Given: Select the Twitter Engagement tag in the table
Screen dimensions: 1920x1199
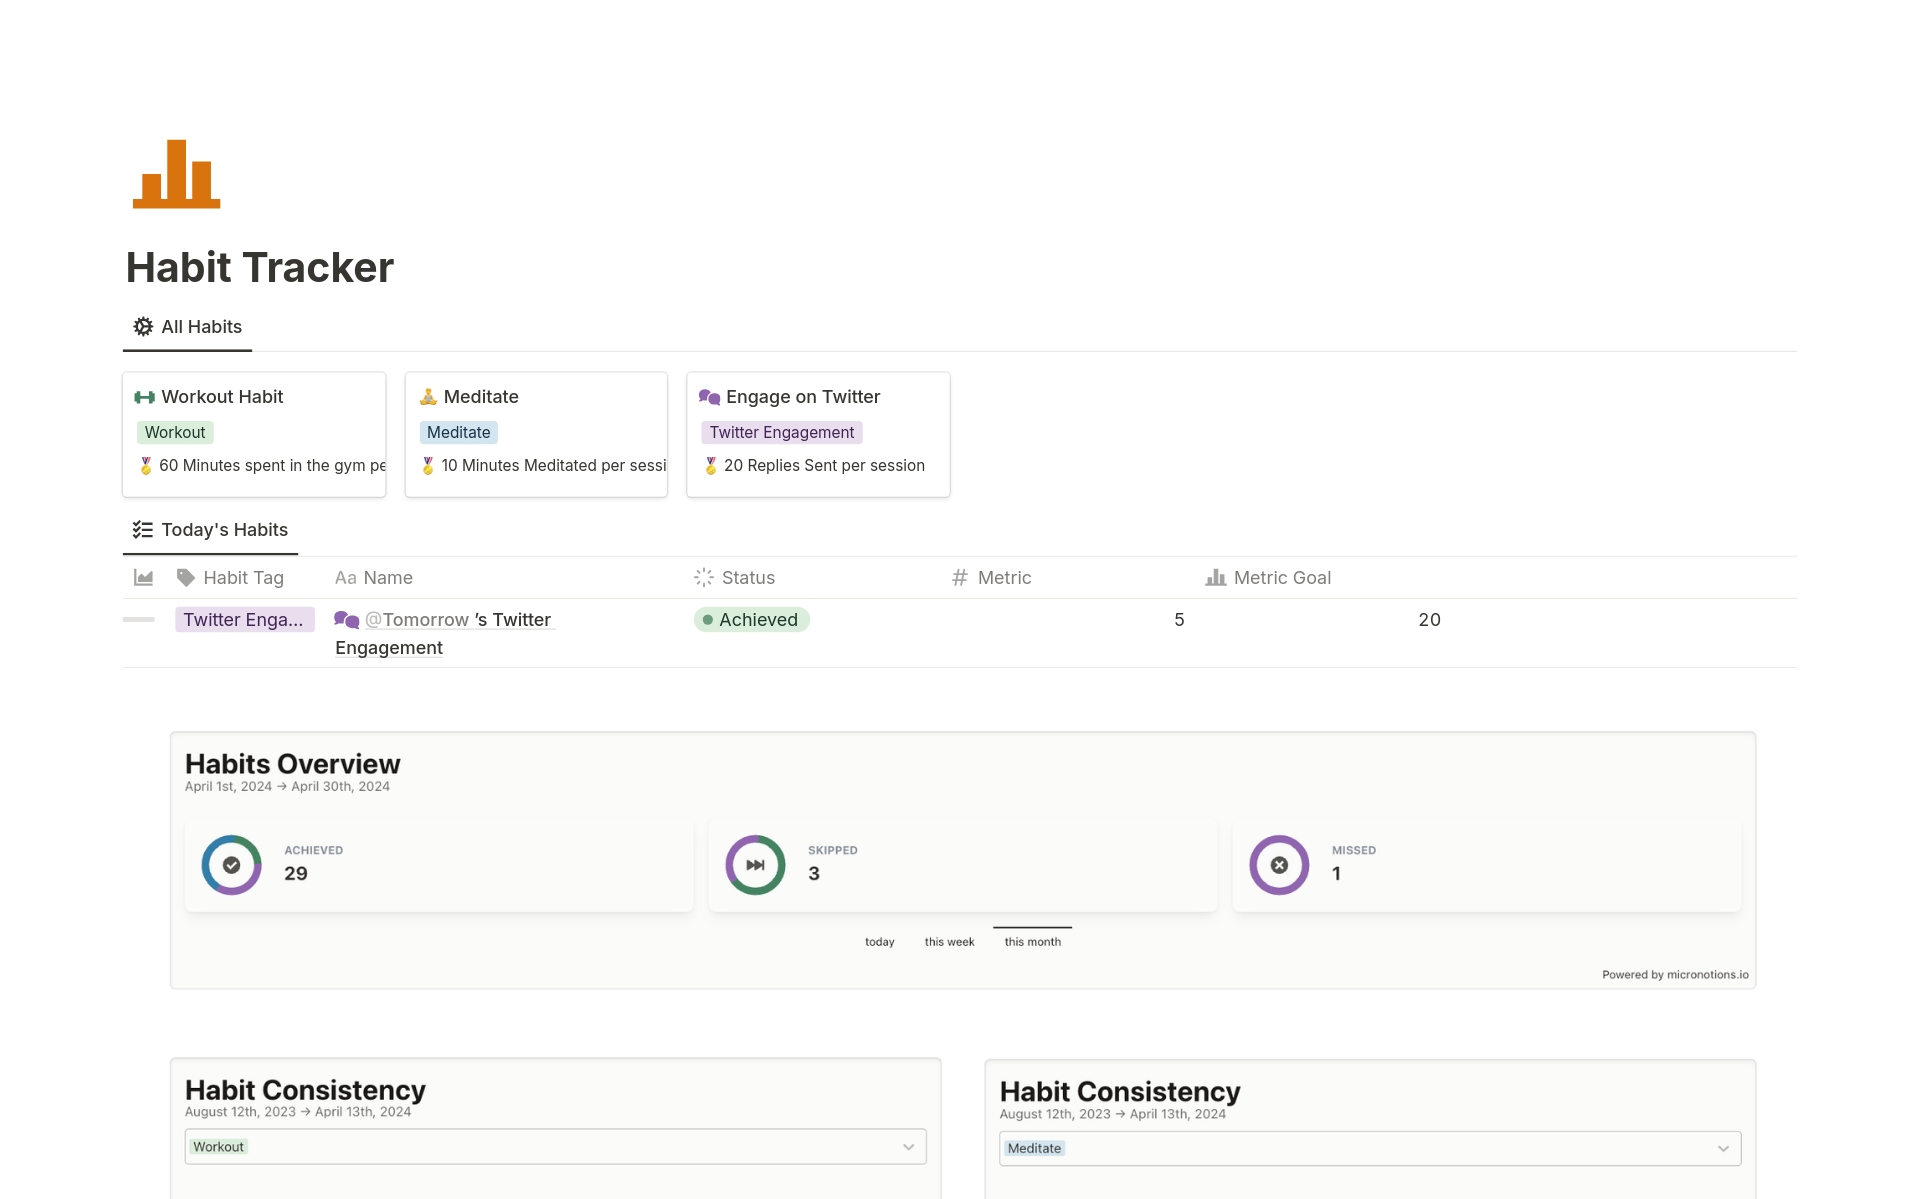Looking at the screenshot, I should pyautogui.click(x=245, y=619).
